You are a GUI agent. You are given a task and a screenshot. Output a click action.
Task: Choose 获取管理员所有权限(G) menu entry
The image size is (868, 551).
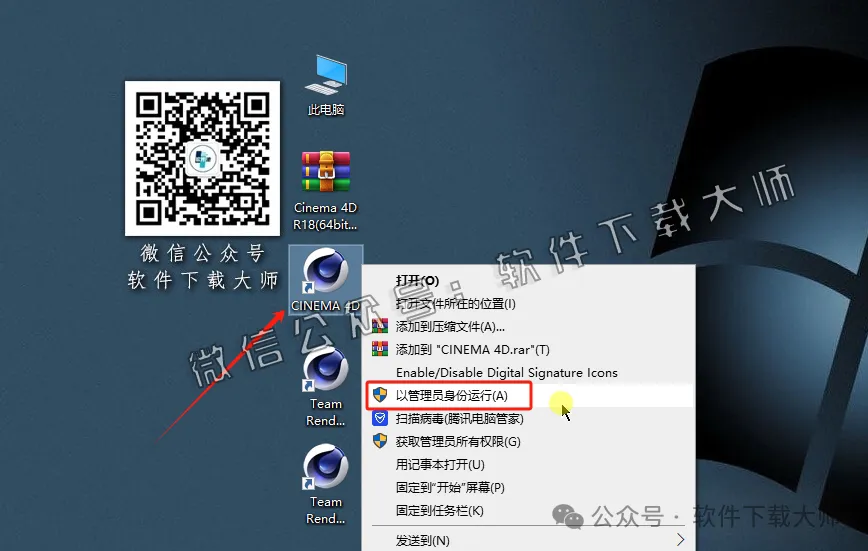pyautogui.click(x=529, y=441)
